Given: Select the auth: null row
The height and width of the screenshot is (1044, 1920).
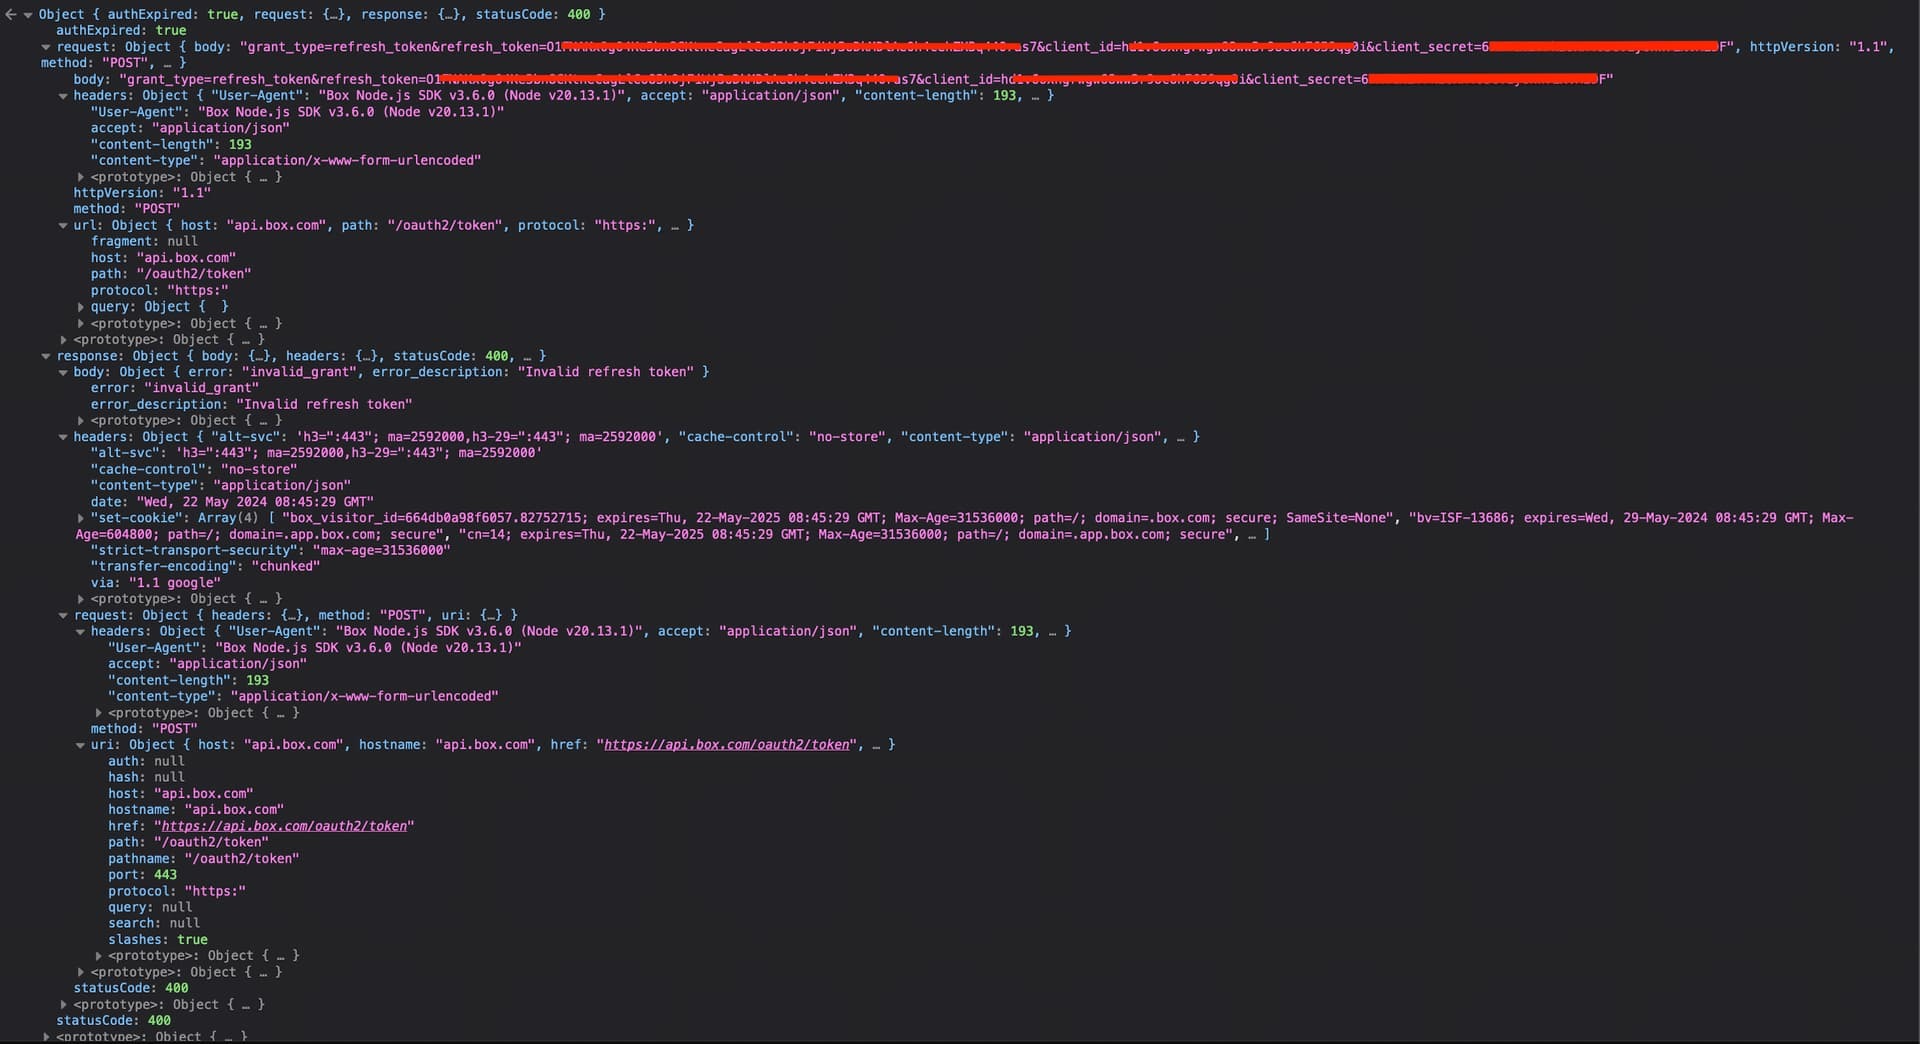Looking at the screenshot, I should click(x=146, y=762).
